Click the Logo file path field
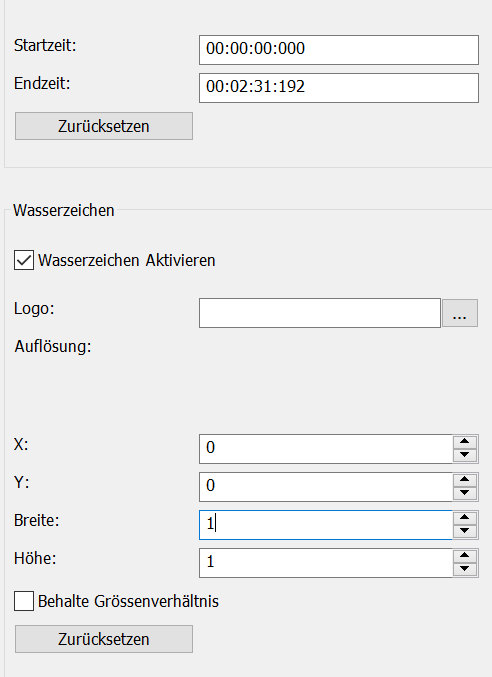This screenshot has width=492, height=677. [x=320, y=313]
